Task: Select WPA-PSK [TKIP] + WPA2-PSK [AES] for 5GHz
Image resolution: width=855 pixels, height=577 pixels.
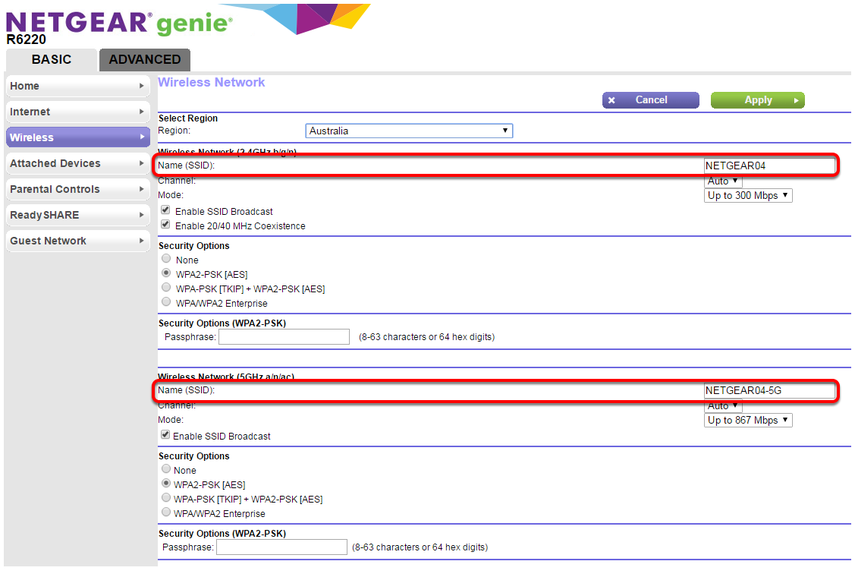Action: click(x=166, y=497)
